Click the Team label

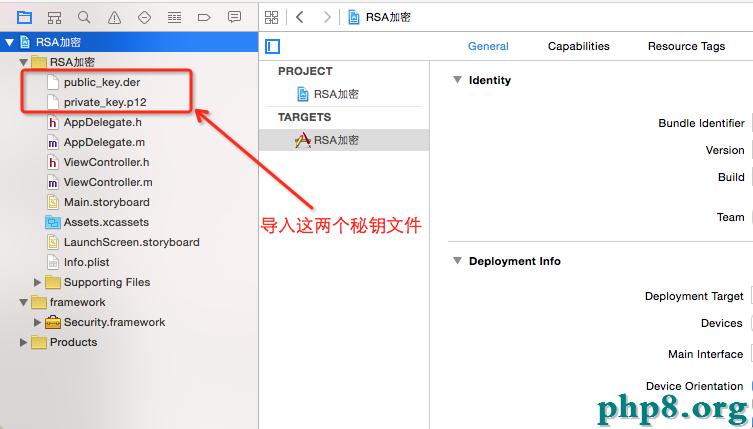pos(730,217)
